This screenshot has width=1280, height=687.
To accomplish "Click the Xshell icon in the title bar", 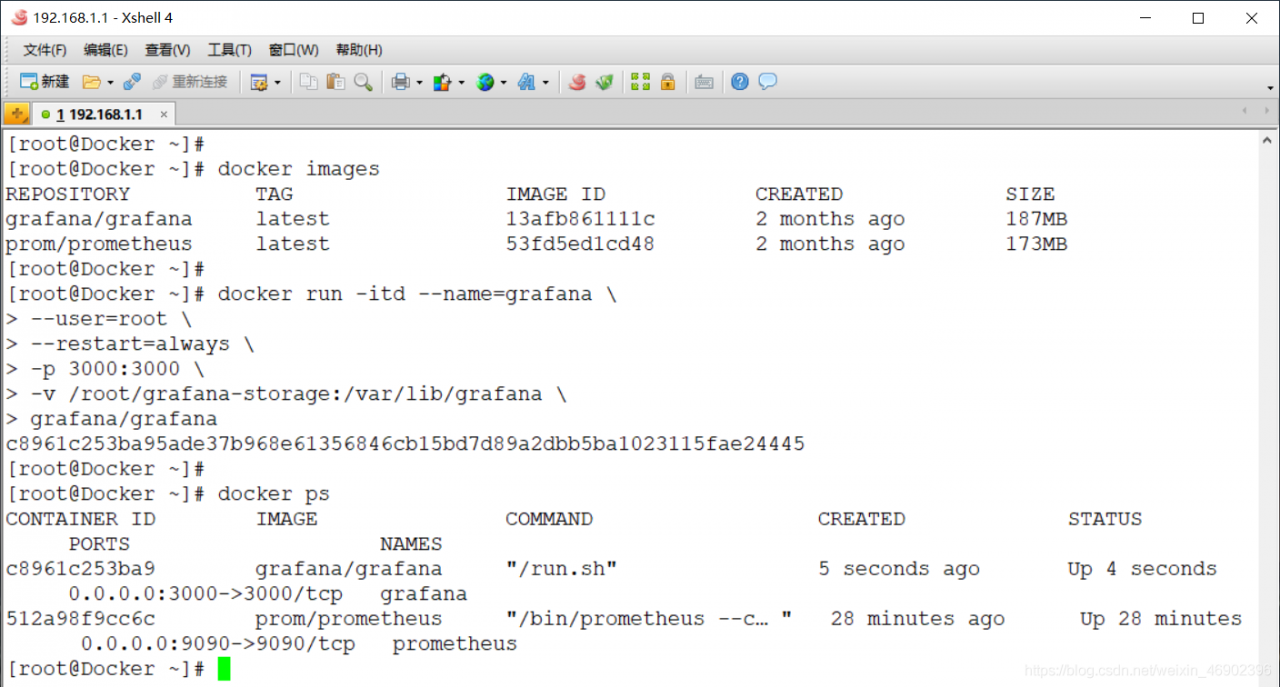I will [18, 17].
